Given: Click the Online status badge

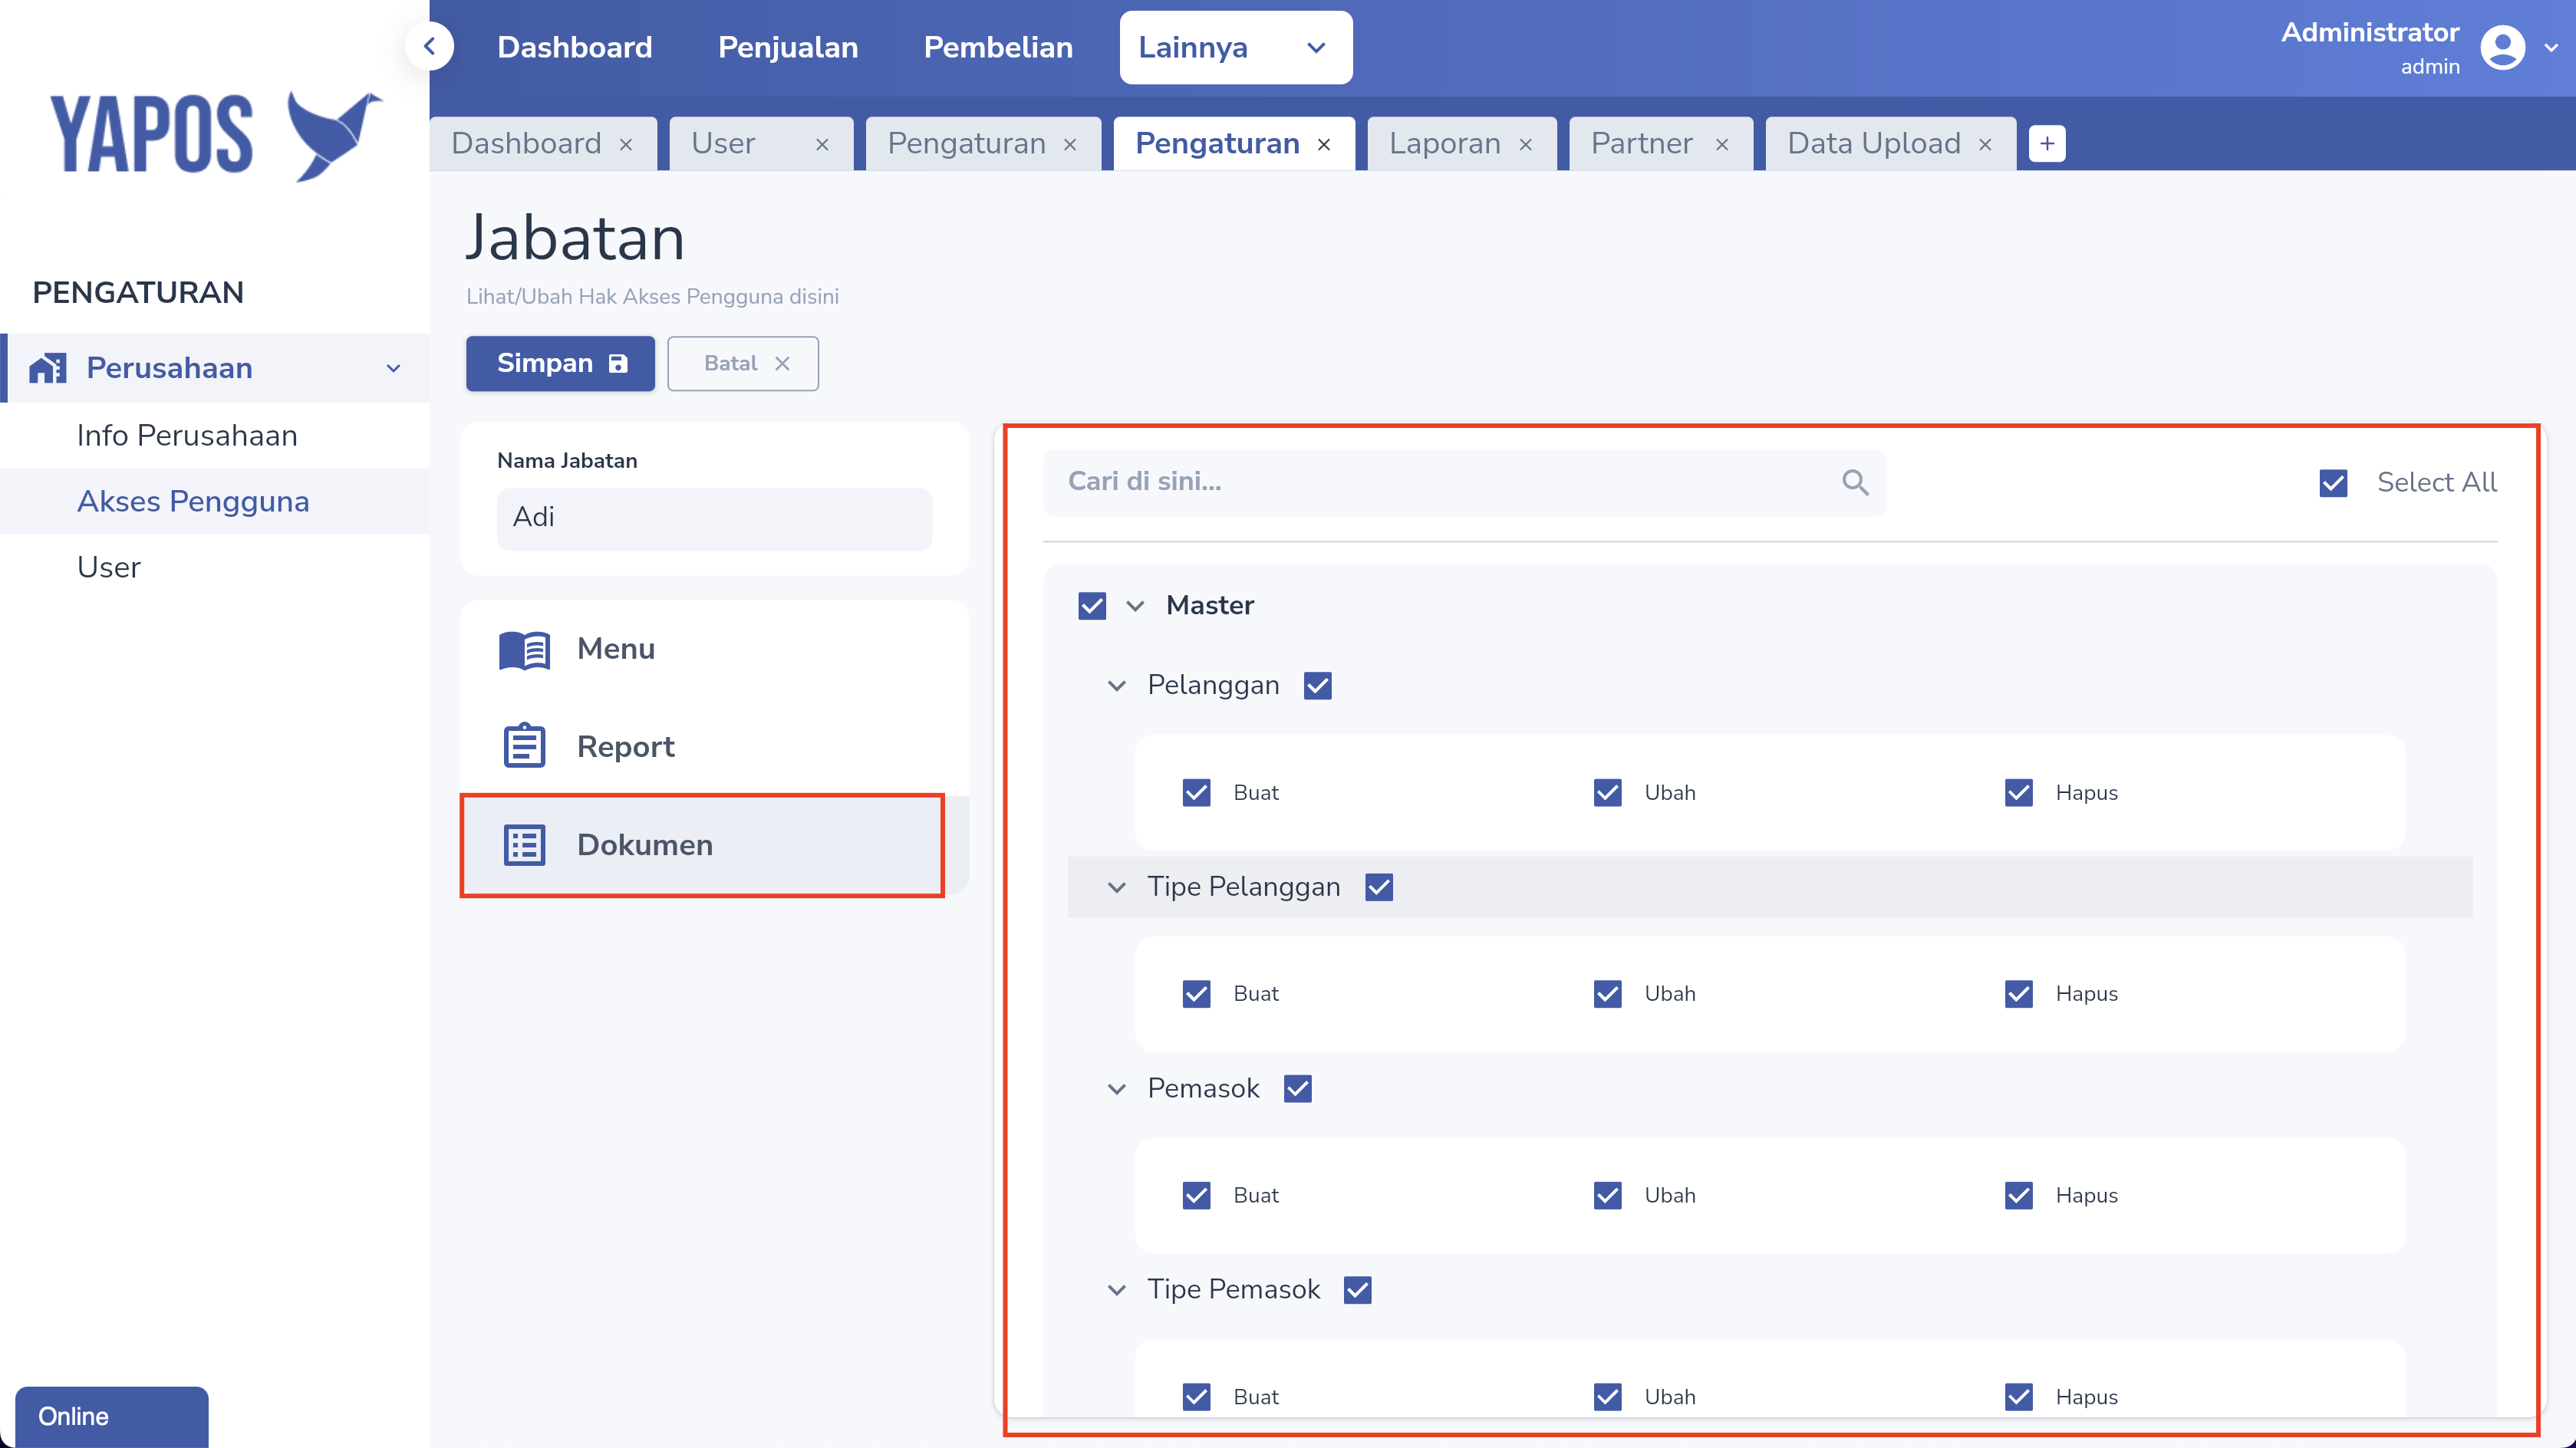Looking at the screenshot, I should click(x=112, y=1417).
